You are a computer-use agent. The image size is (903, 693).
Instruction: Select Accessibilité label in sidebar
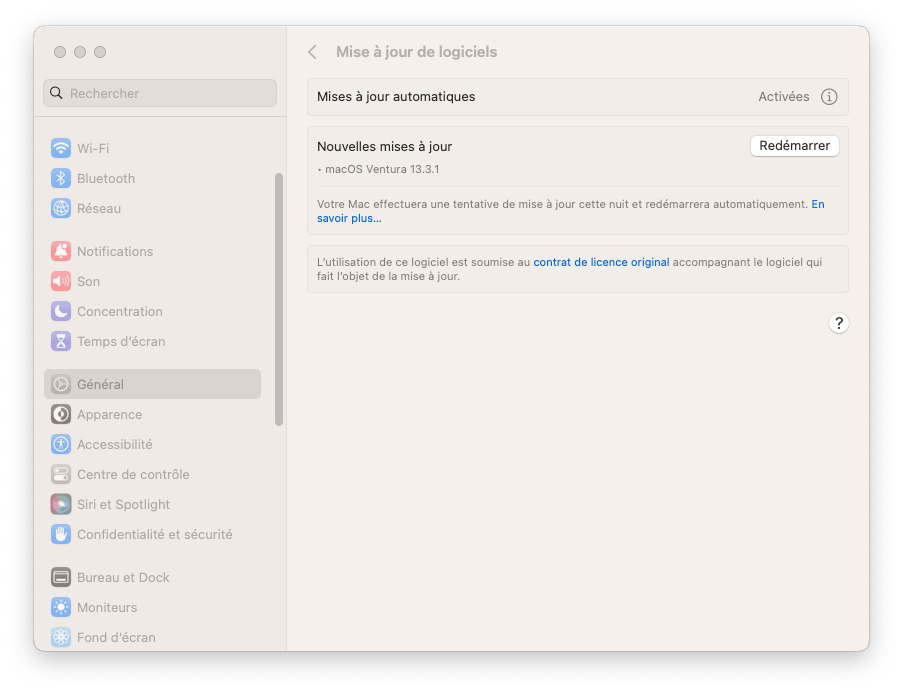click(115, 444)
